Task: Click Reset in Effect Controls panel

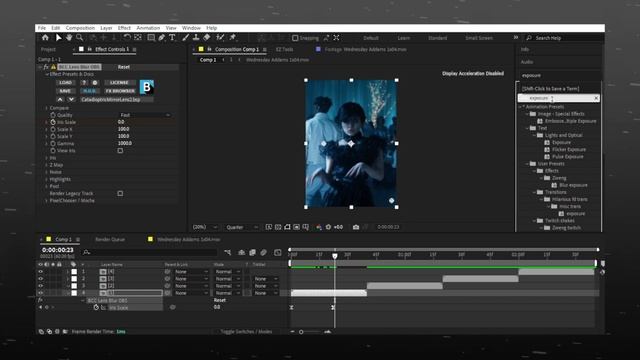Action: pos(124,67)
